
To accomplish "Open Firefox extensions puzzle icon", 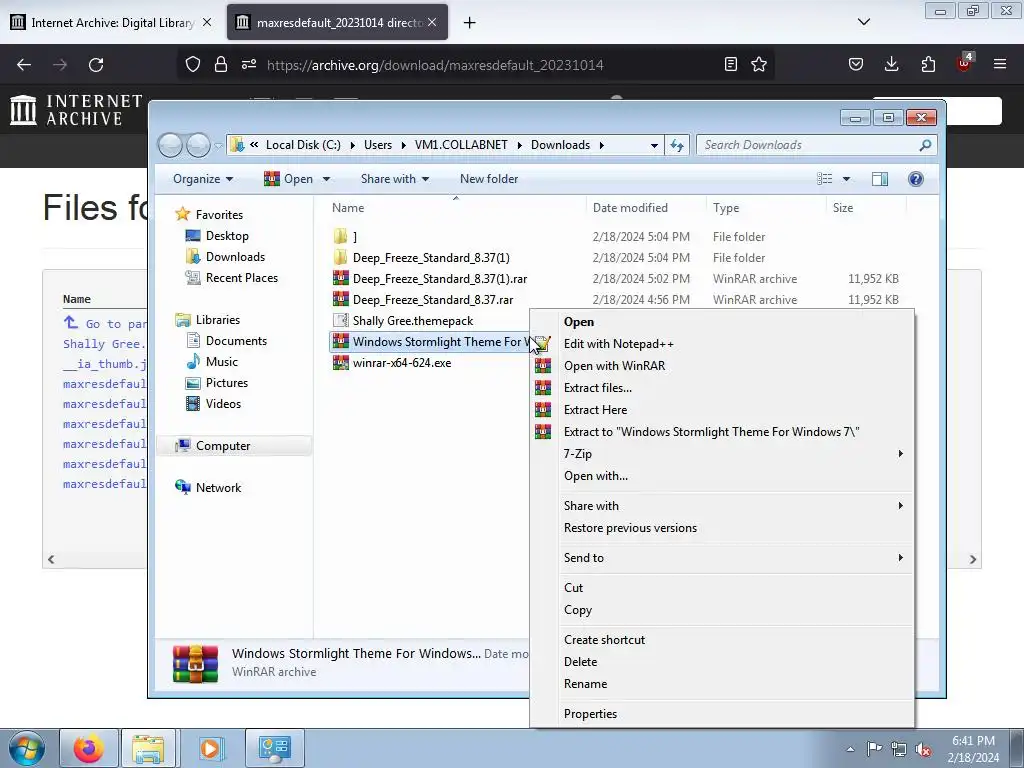I will [928, 64].
